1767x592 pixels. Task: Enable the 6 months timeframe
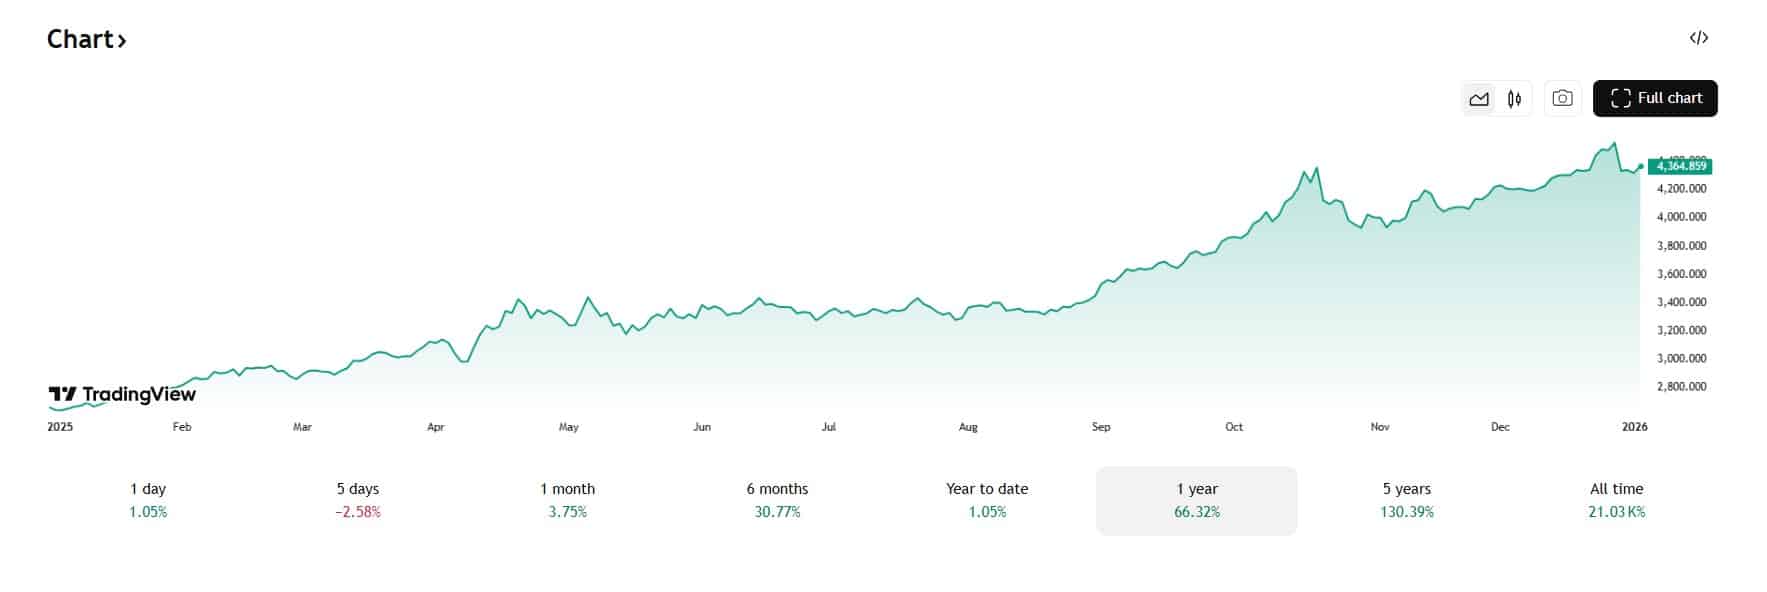point(778,500)
